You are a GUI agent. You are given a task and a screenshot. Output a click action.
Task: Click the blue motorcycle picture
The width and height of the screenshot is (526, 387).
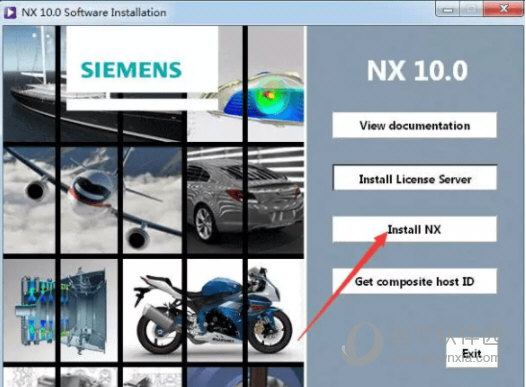[214, 311]
